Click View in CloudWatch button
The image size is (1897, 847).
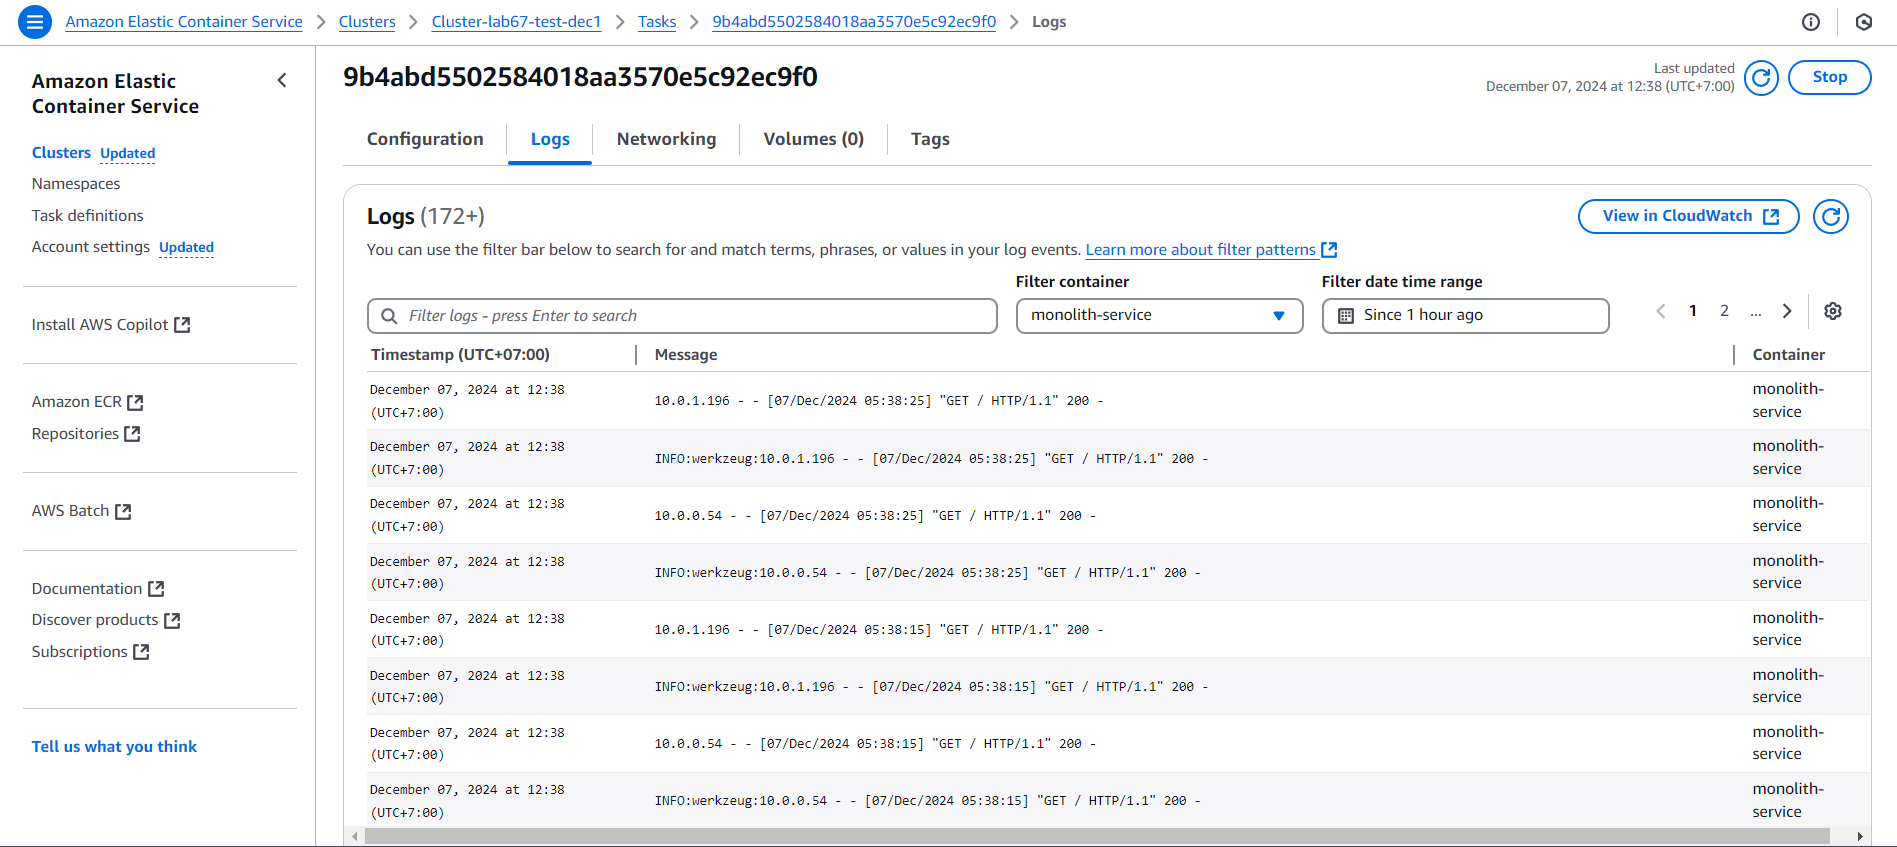pyautogui.click(x=1688, y=216)
